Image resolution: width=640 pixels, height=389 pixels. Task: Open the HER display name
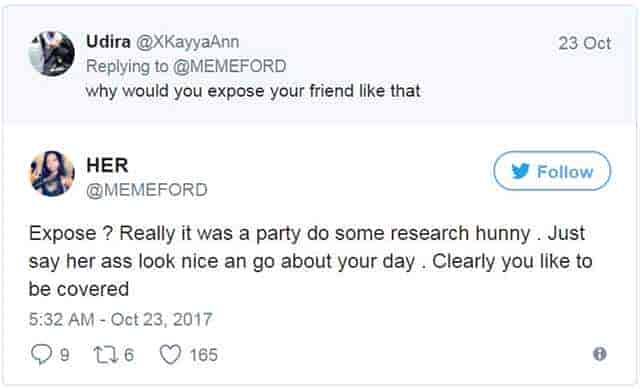click(x=107, y=165)
